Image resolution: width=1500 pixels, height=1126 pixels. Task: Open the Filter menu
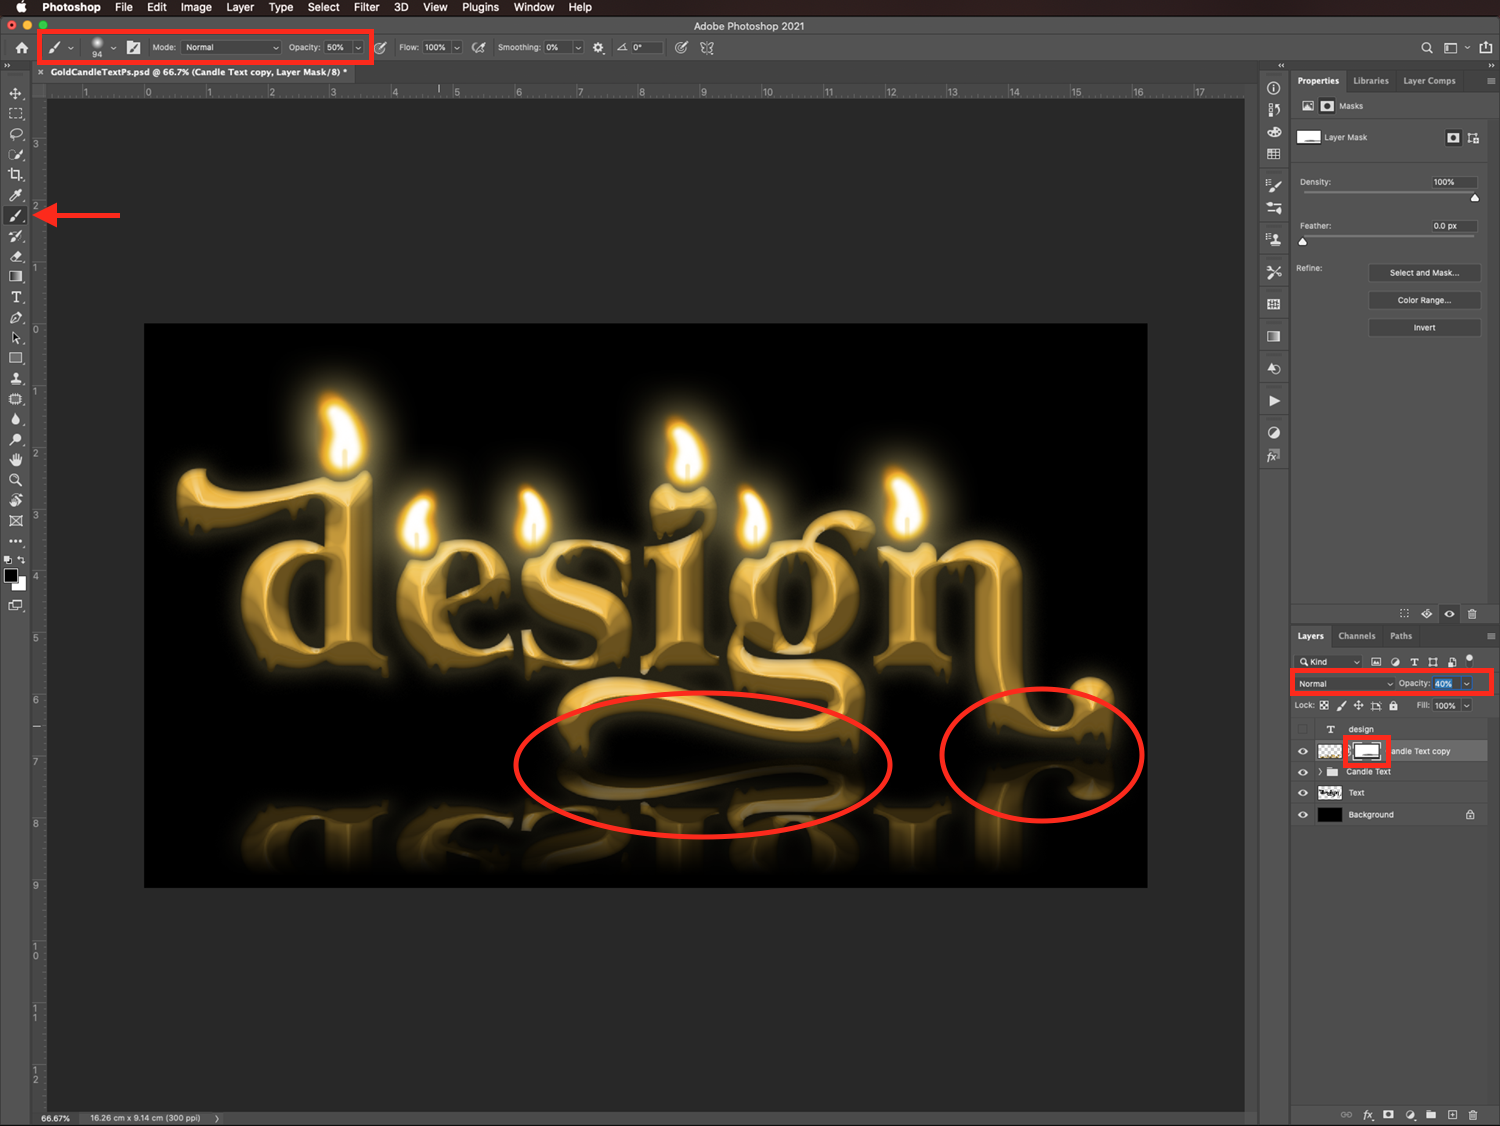[x=366, y=7]
